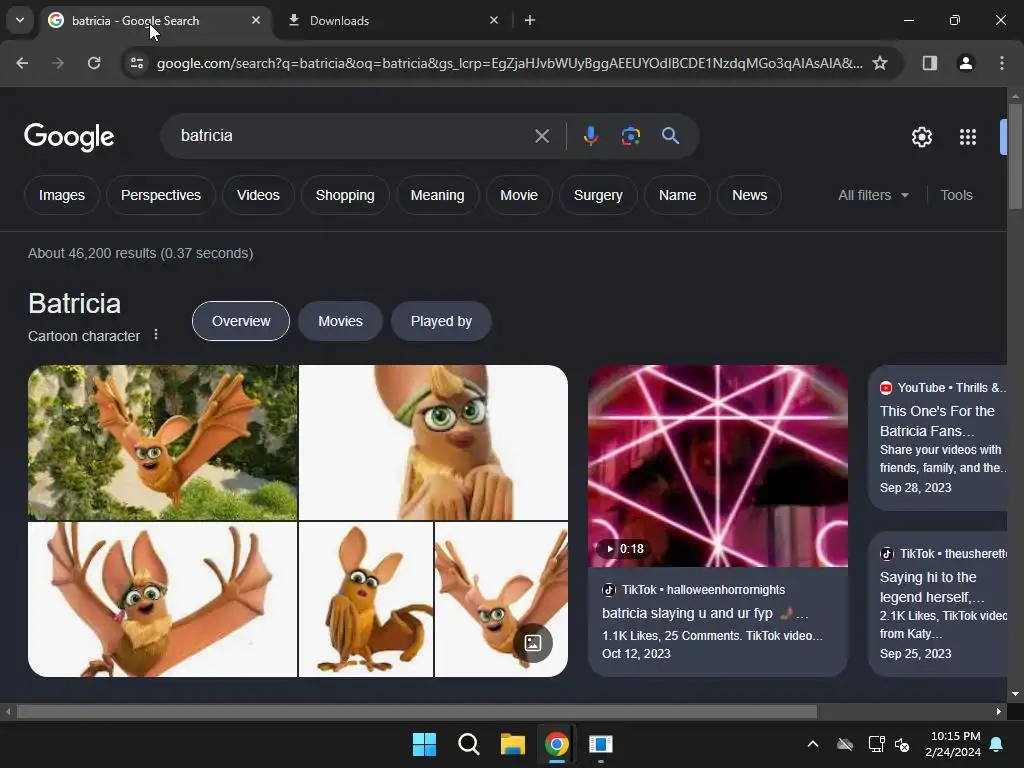Screen dimensions: 1024x768
Task: Open the Google apps grid
Action: [x=968, y=137]
